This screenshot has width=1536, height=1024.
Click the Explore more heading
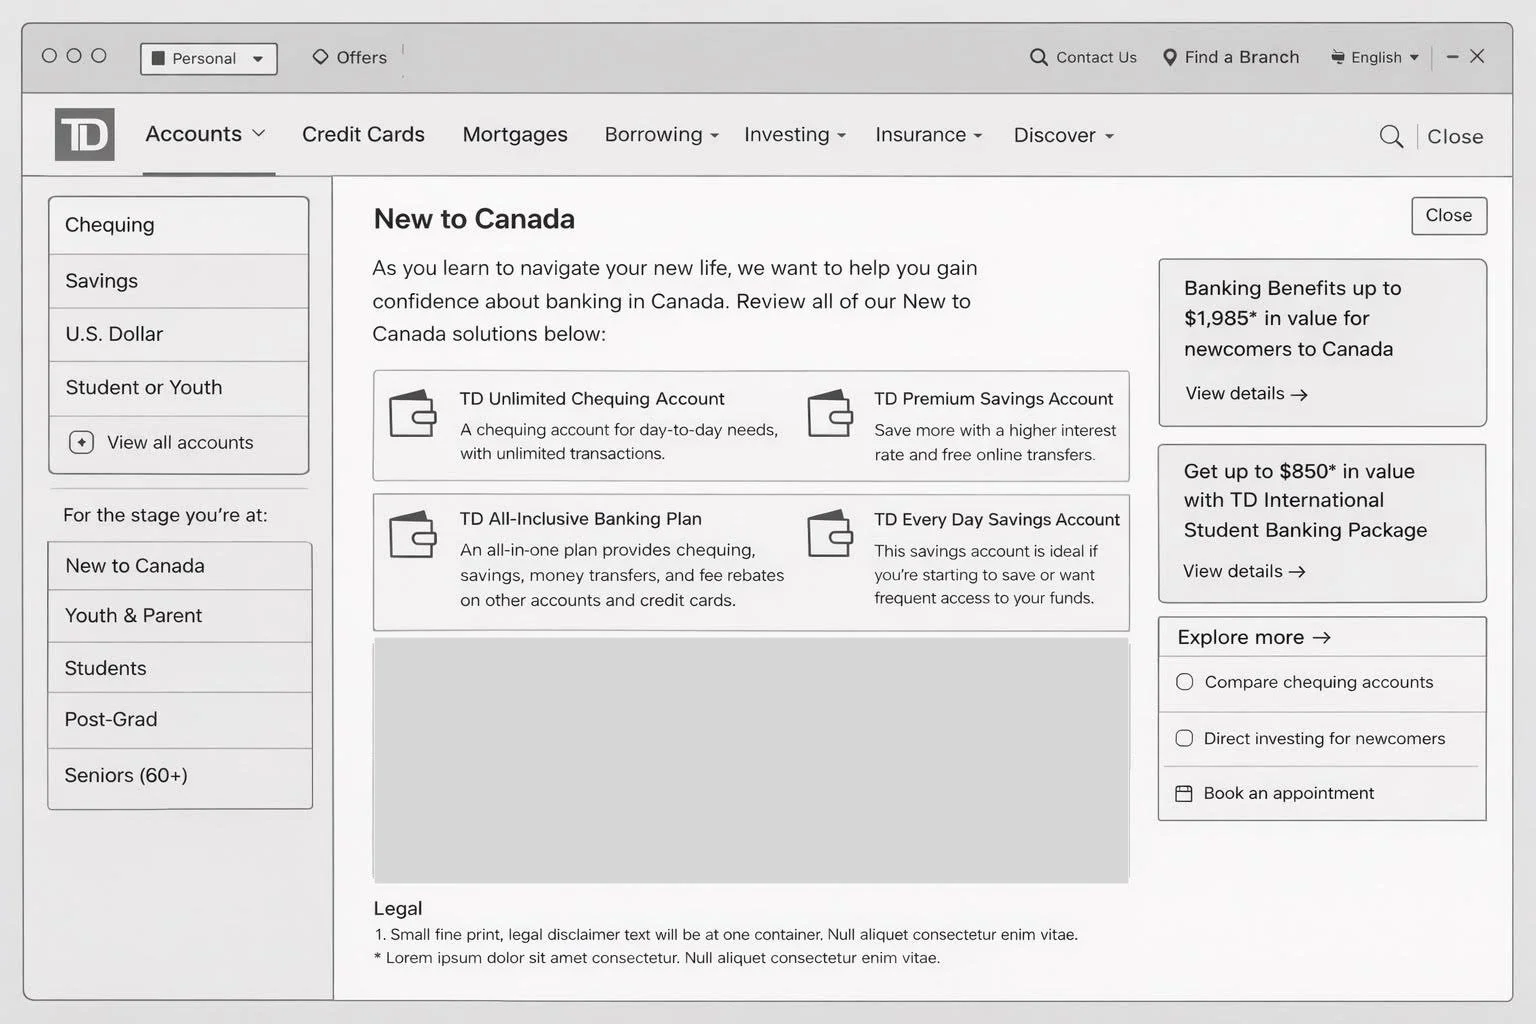[1241, 637]
